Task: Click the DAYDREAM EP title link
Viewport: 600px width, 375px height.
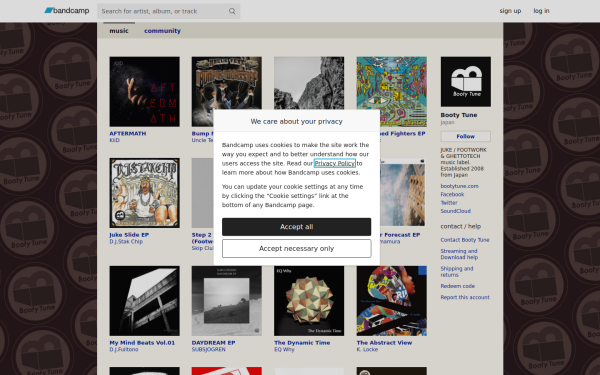Action: (x=214, y=343)
